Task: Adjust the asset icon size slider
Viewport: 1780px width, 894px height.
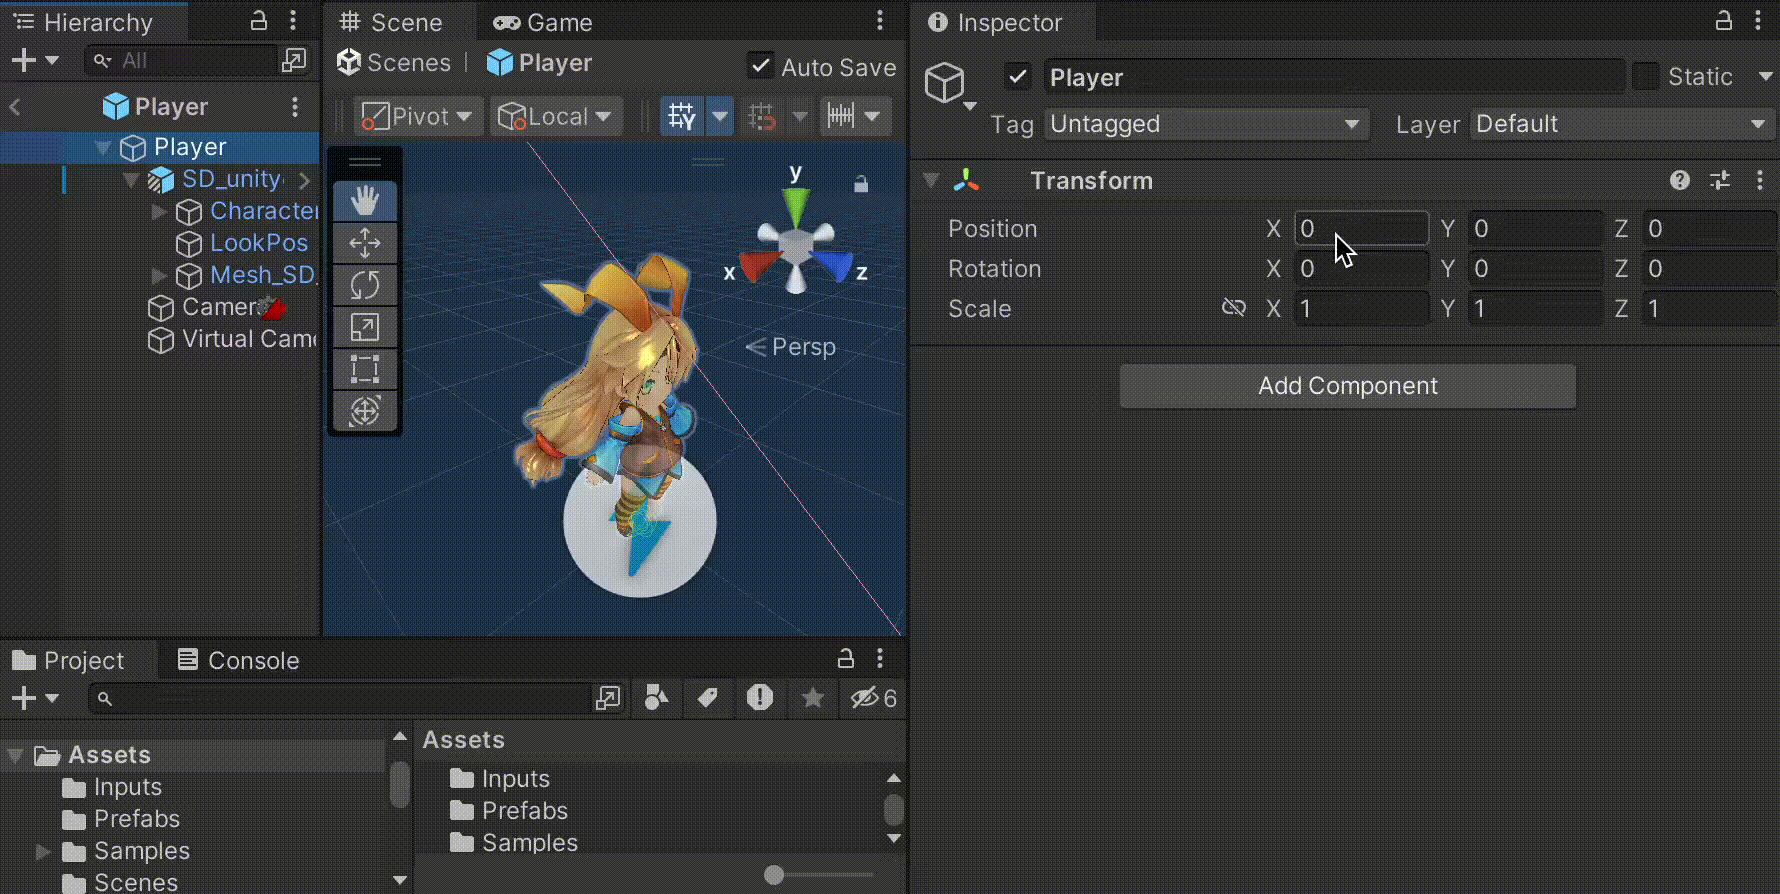Action: click(774, 875)
